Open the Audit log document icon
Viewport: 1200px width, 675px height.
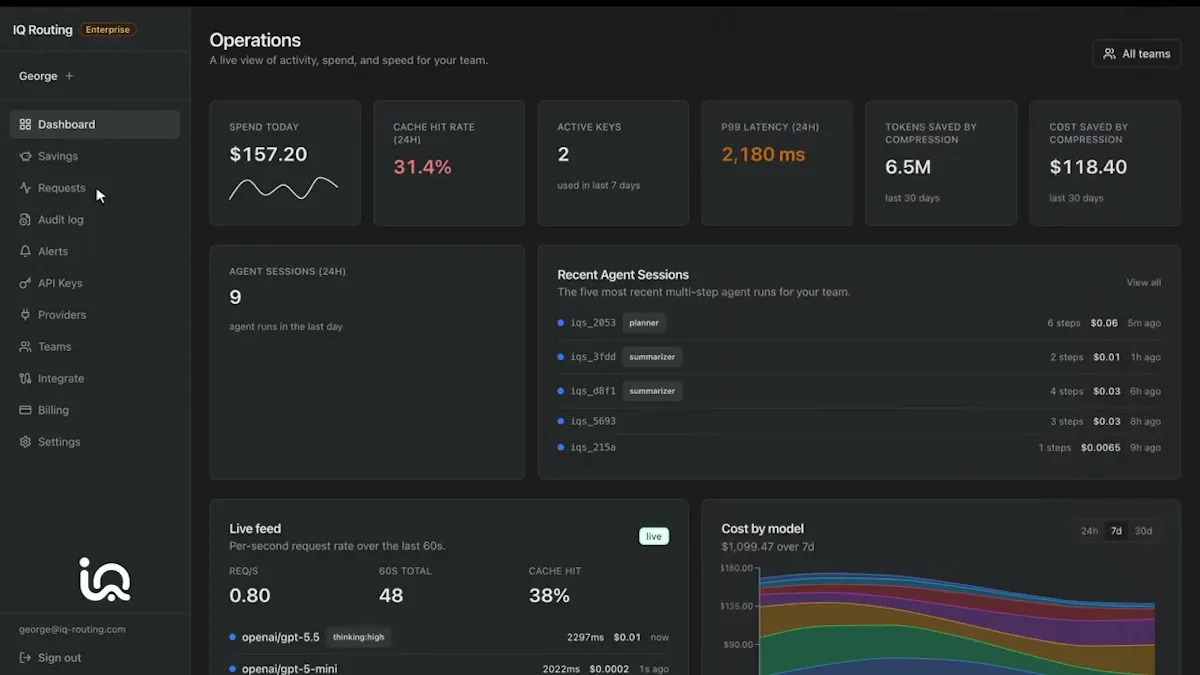pos(26,220)
